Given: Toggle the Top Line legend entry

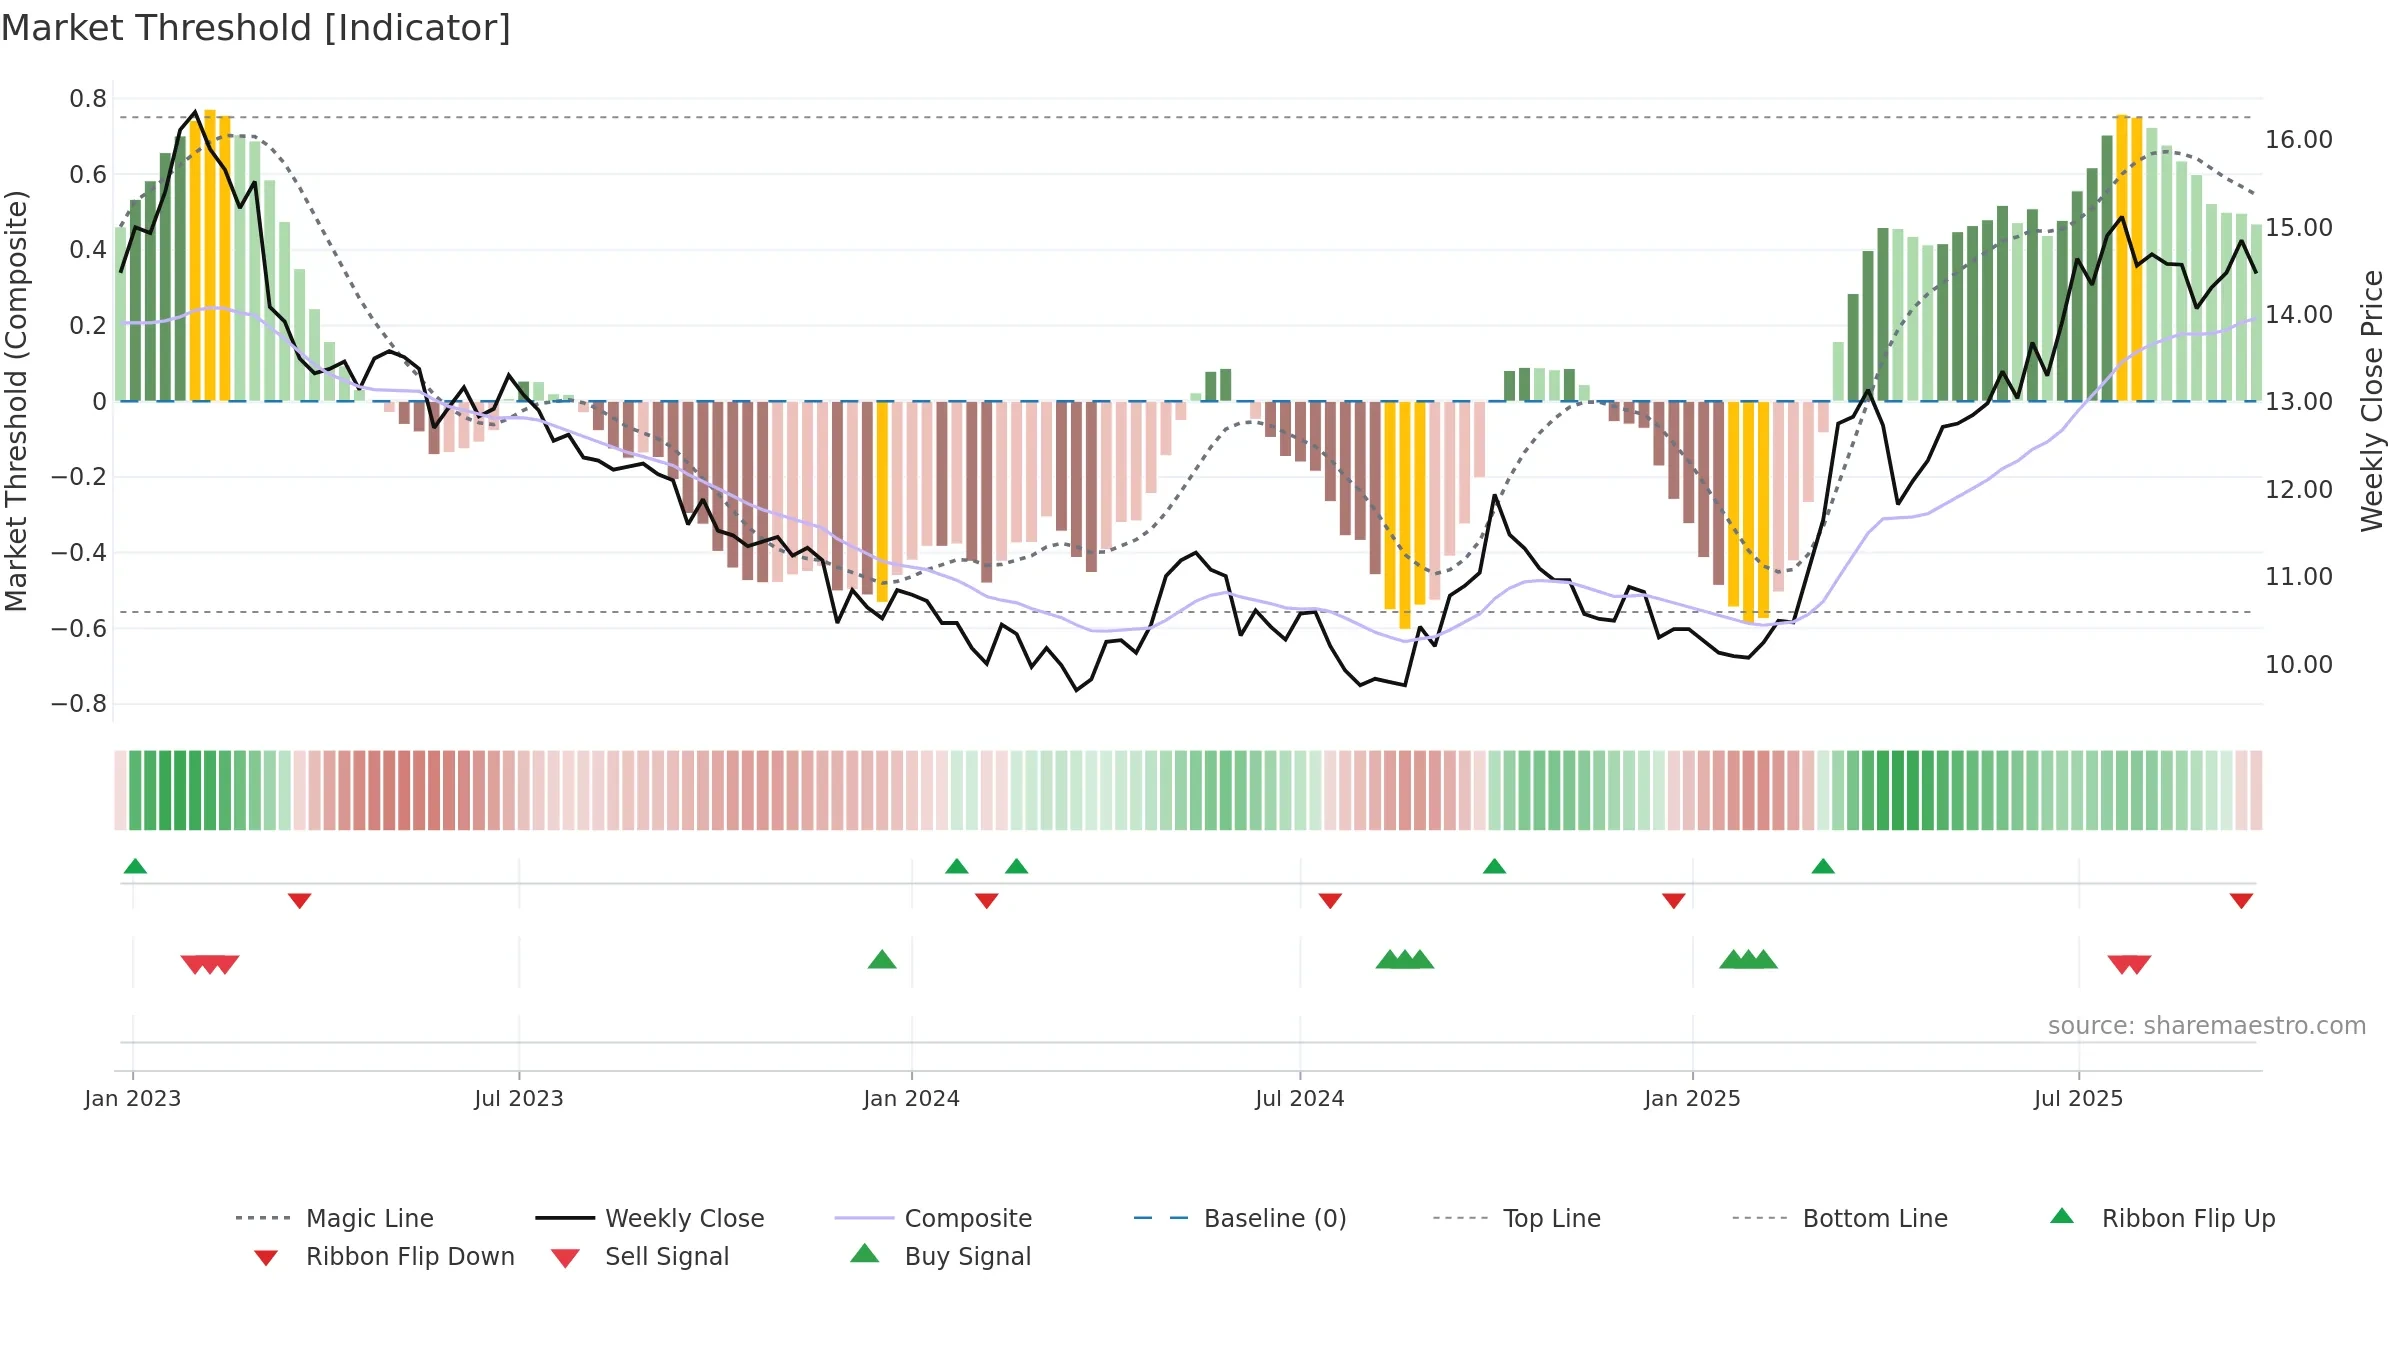Looking at the screenshot, I should [x=1516, y=1218].
